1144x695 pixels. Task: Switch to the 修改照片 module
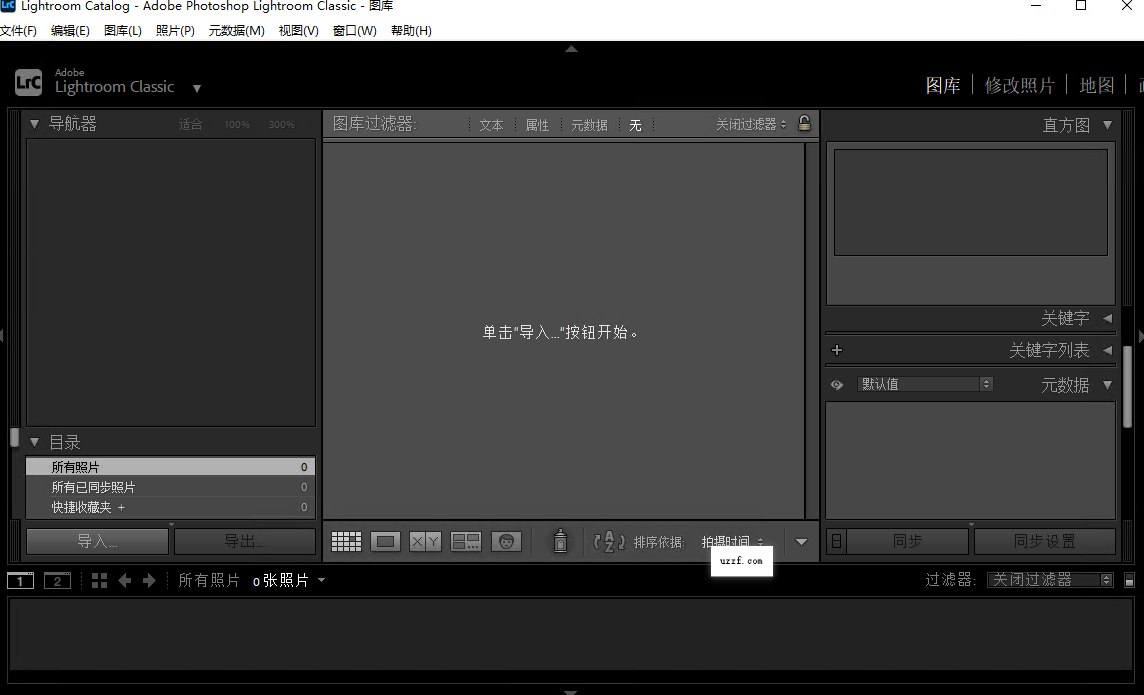click(1019, 85)
